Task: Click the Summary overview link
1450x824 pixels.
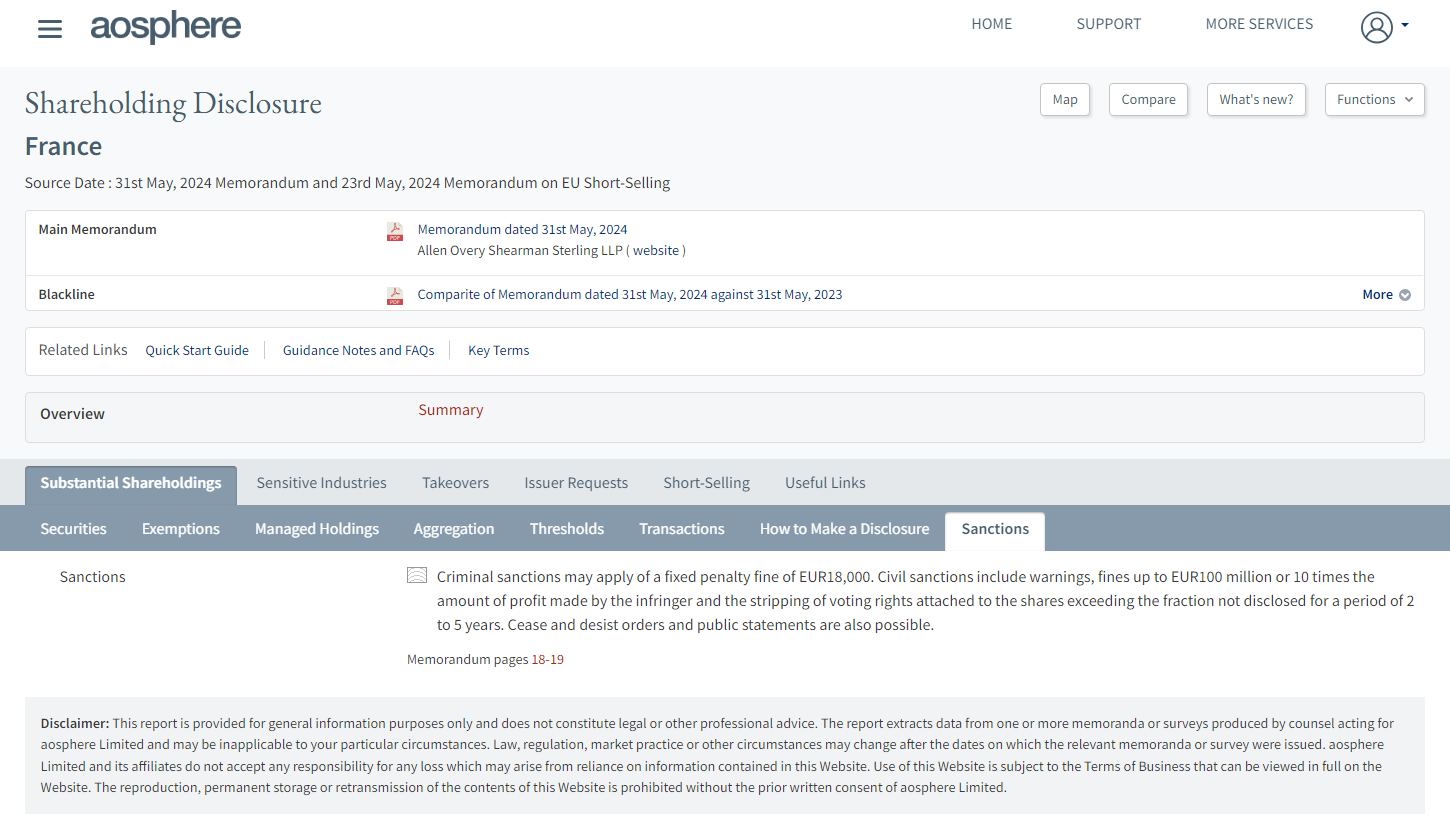Action: click(450, 410)
